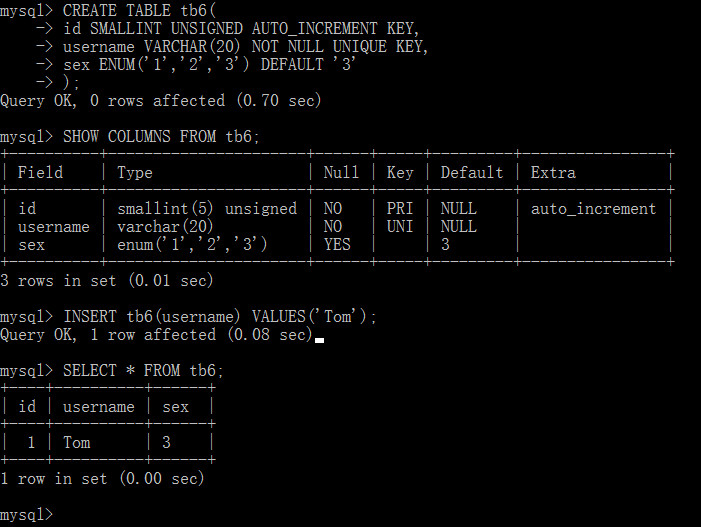Image resolution: width=701 pixels, height=527 pixels.
Task: Click the 'UNI' key value for username
Action: click(x=400, y=227)
